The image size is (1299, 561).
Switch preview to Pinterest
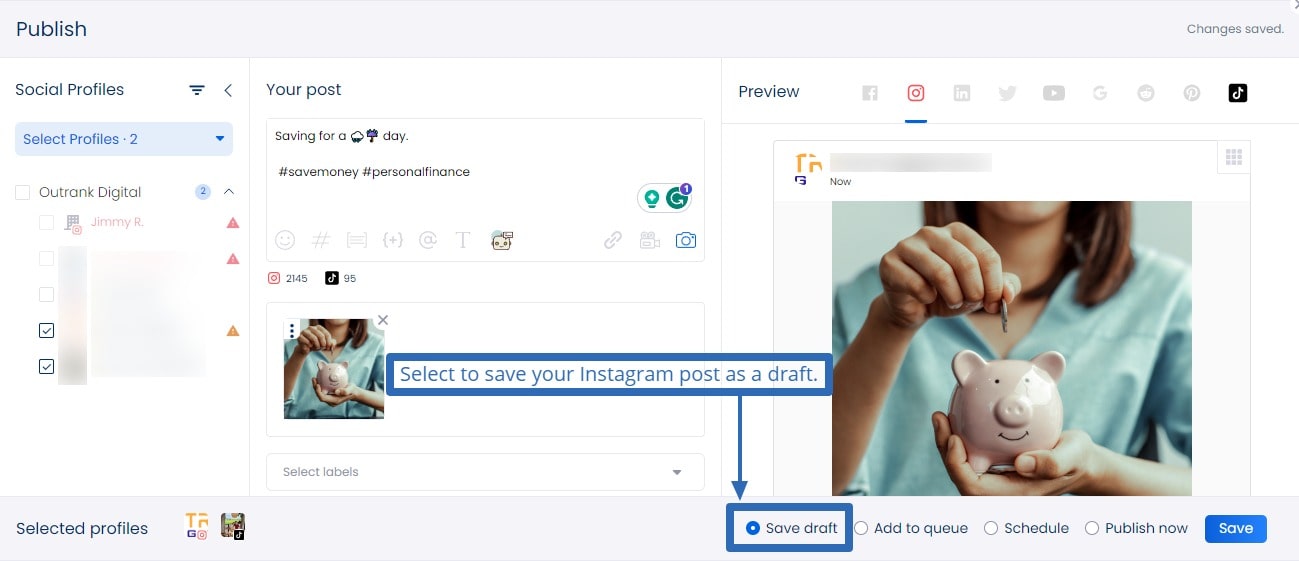point(1192,93)
